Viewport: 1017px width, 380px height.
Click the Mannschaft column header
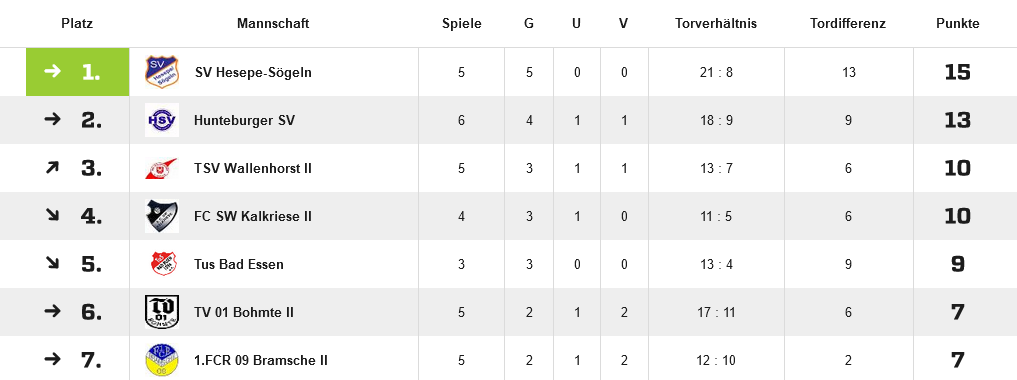(273, 23)
